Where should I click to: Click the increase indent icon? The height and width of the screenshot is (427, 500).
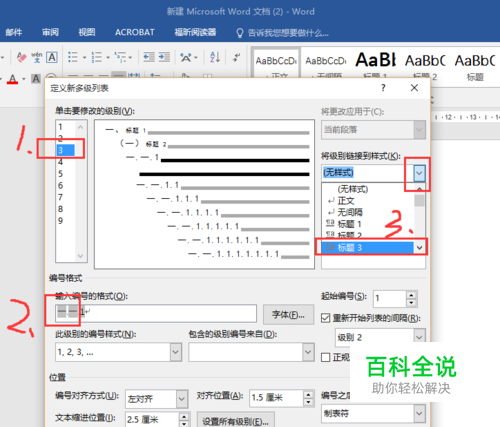point(164,57)
